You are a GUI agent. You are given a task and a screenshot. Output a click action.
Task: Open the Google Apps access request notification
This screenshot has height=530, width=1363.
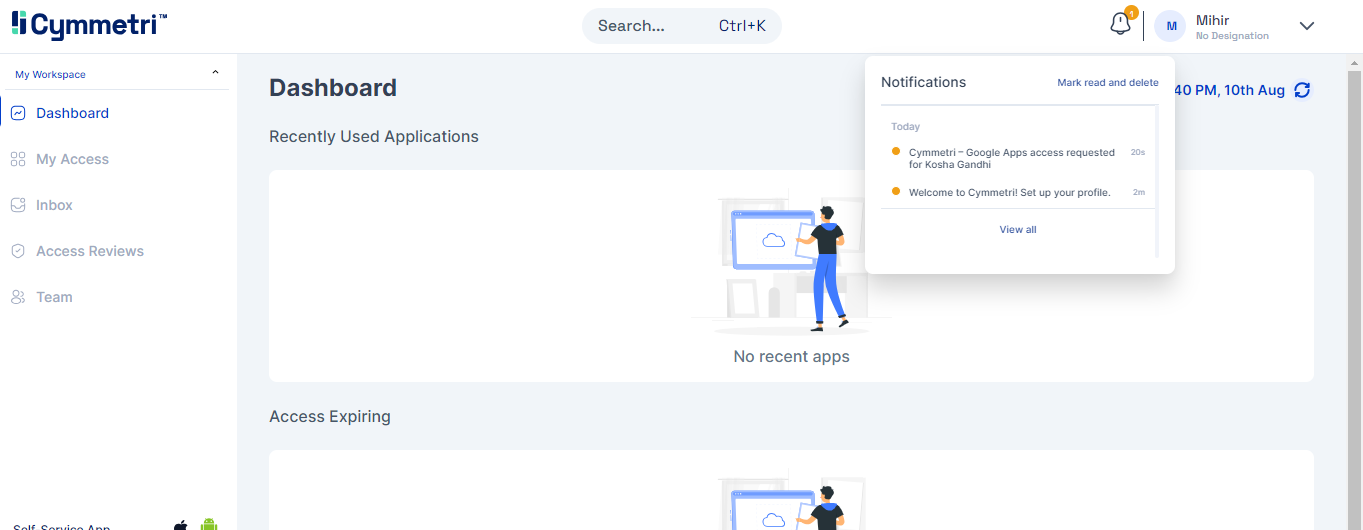1011,158
